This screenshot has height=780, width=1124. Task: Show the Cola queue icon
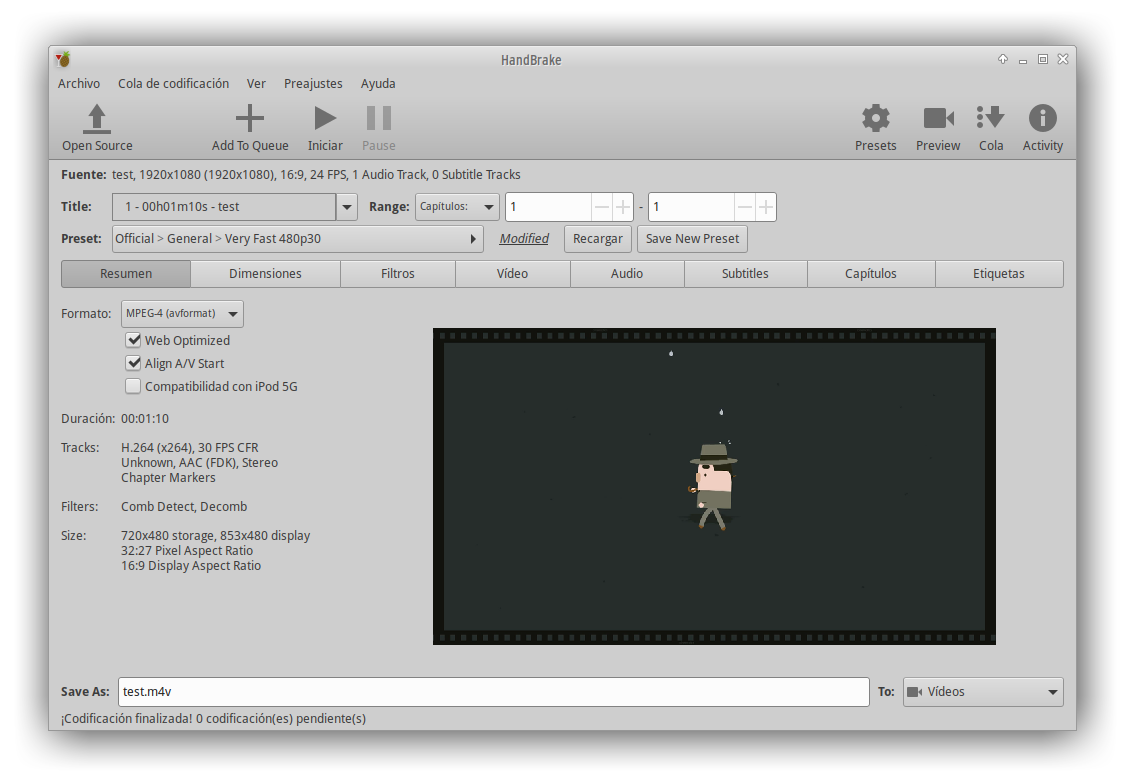click(991, 119)
